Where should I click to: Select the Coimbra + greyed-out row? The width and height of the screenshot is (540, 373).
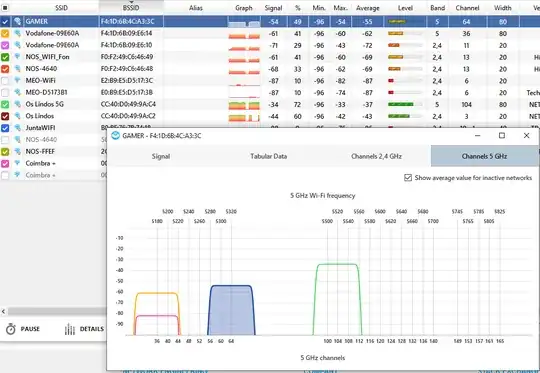(53, 175)
